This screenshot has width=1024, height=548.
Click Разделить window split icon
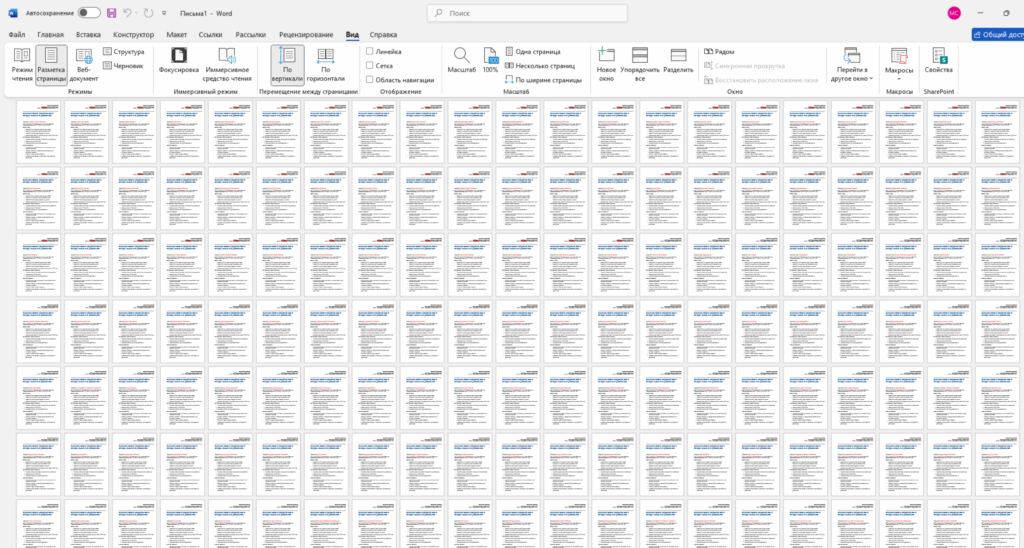pos(678,60)
